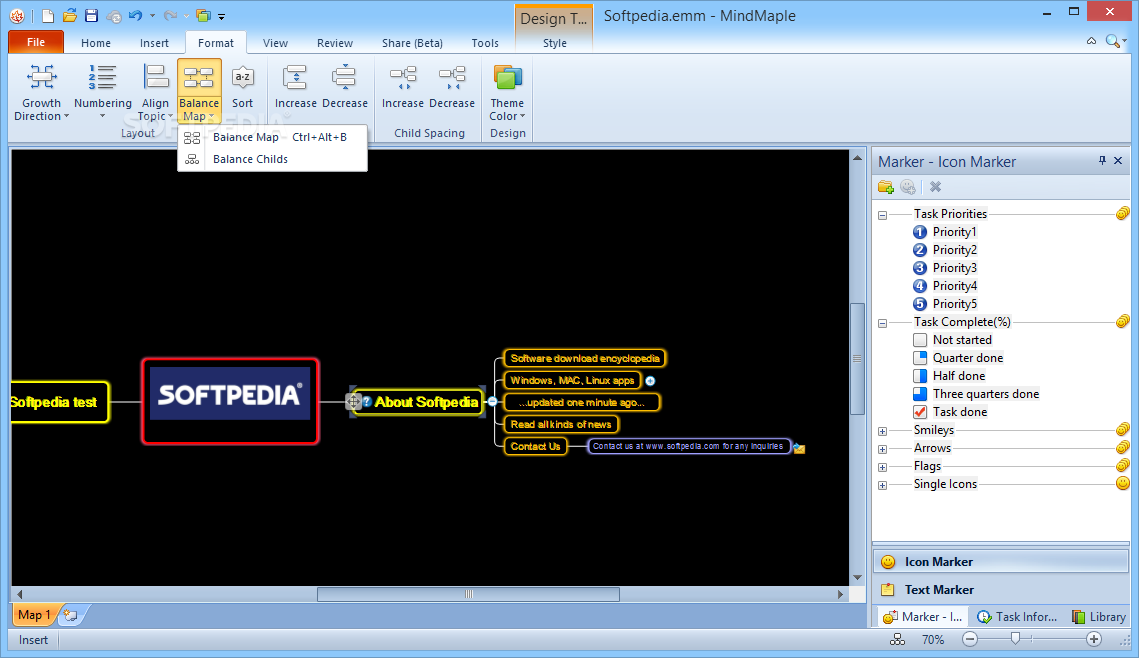
Task: Expand the Smileys marker group
Action: [x=883, y=431]
